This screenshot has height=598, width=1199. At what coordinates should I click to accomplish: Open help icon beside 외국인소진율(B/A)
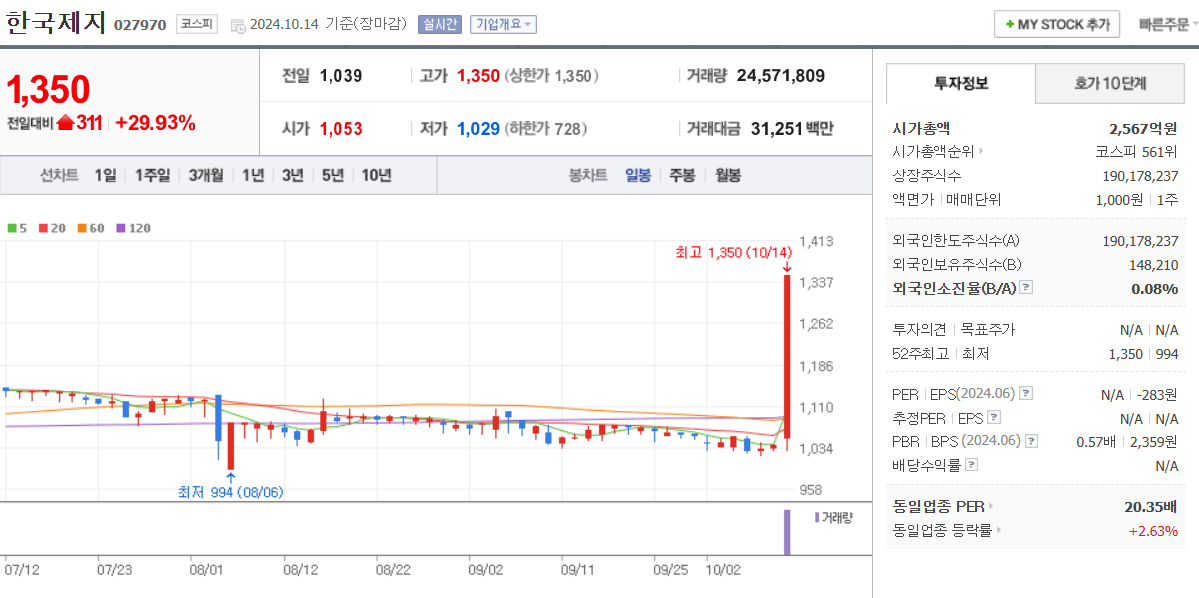[1027, 288]
